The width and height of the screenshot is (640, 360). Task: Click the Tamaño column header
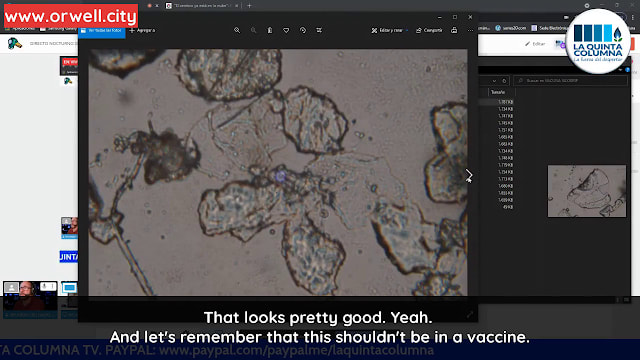(498, 92)
